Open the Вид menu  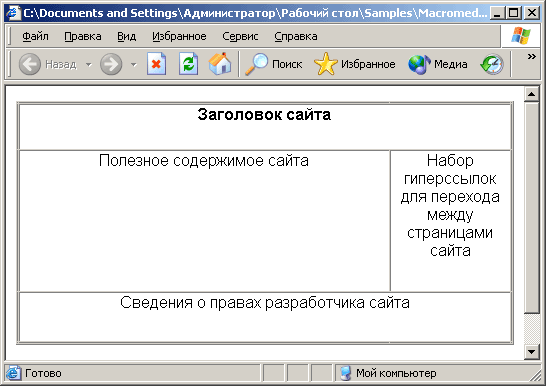[126, 36]
